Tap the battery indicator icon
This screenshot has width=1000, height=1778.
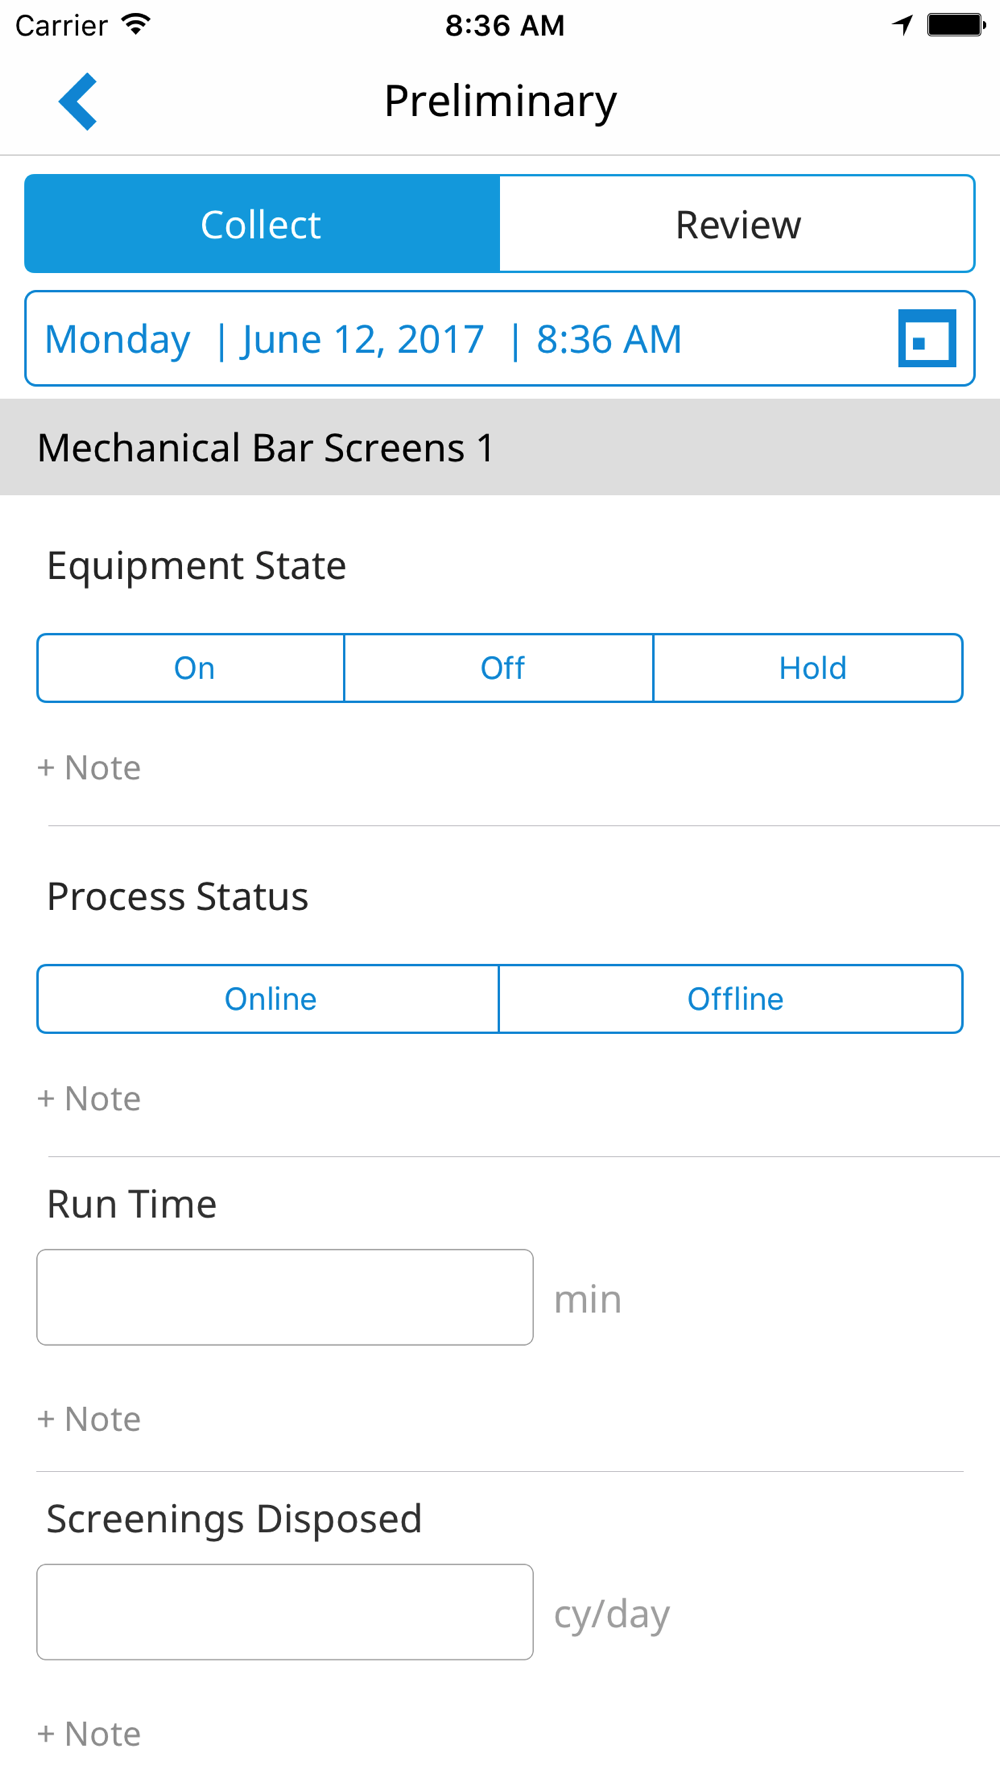955,25
